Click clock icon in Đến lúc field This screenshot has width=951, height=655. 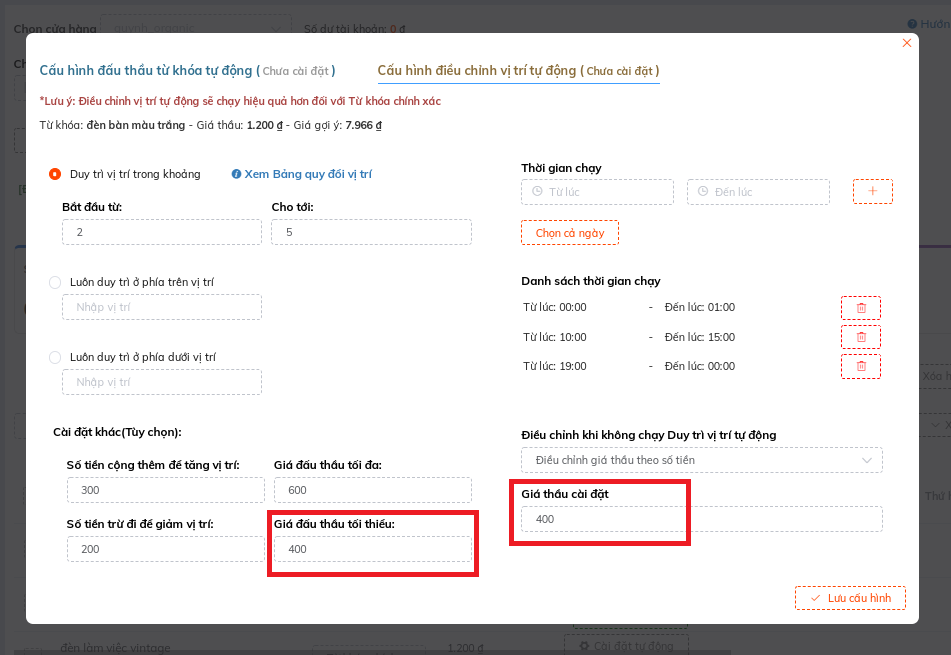point(704,192)
